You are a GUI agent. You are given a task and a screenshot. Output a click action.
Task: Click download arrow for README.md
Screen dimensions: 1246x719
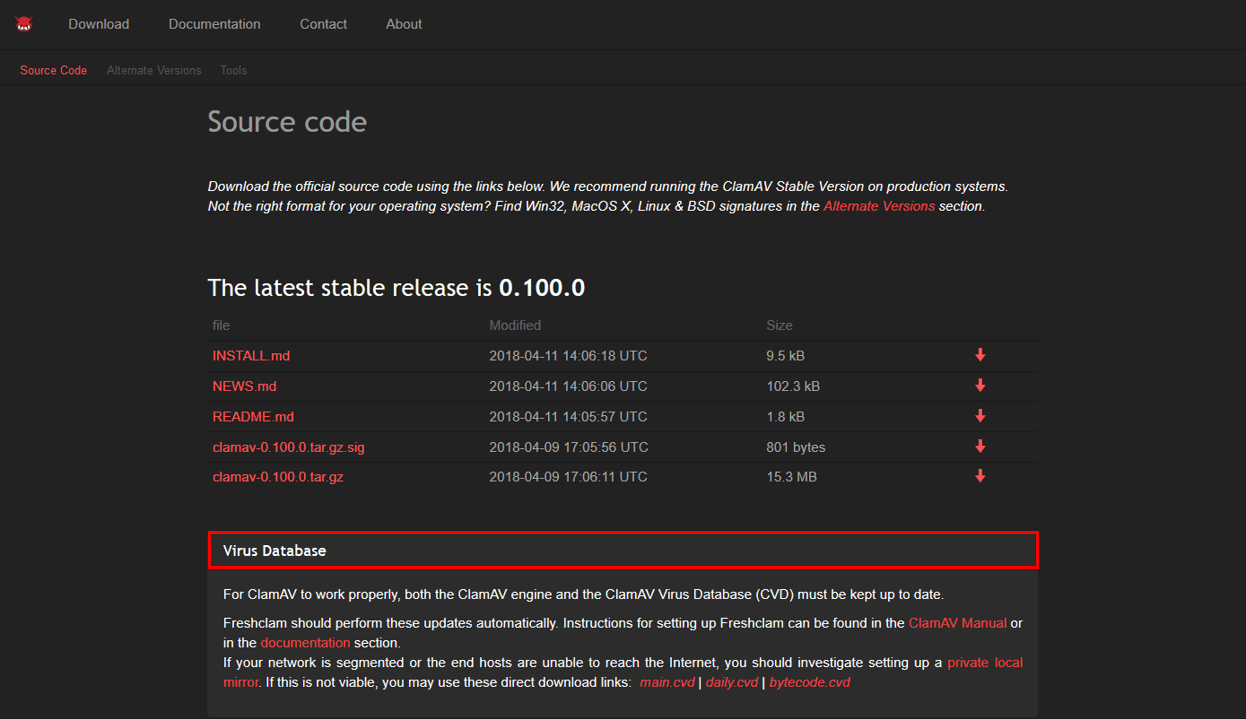pos(980,416)
